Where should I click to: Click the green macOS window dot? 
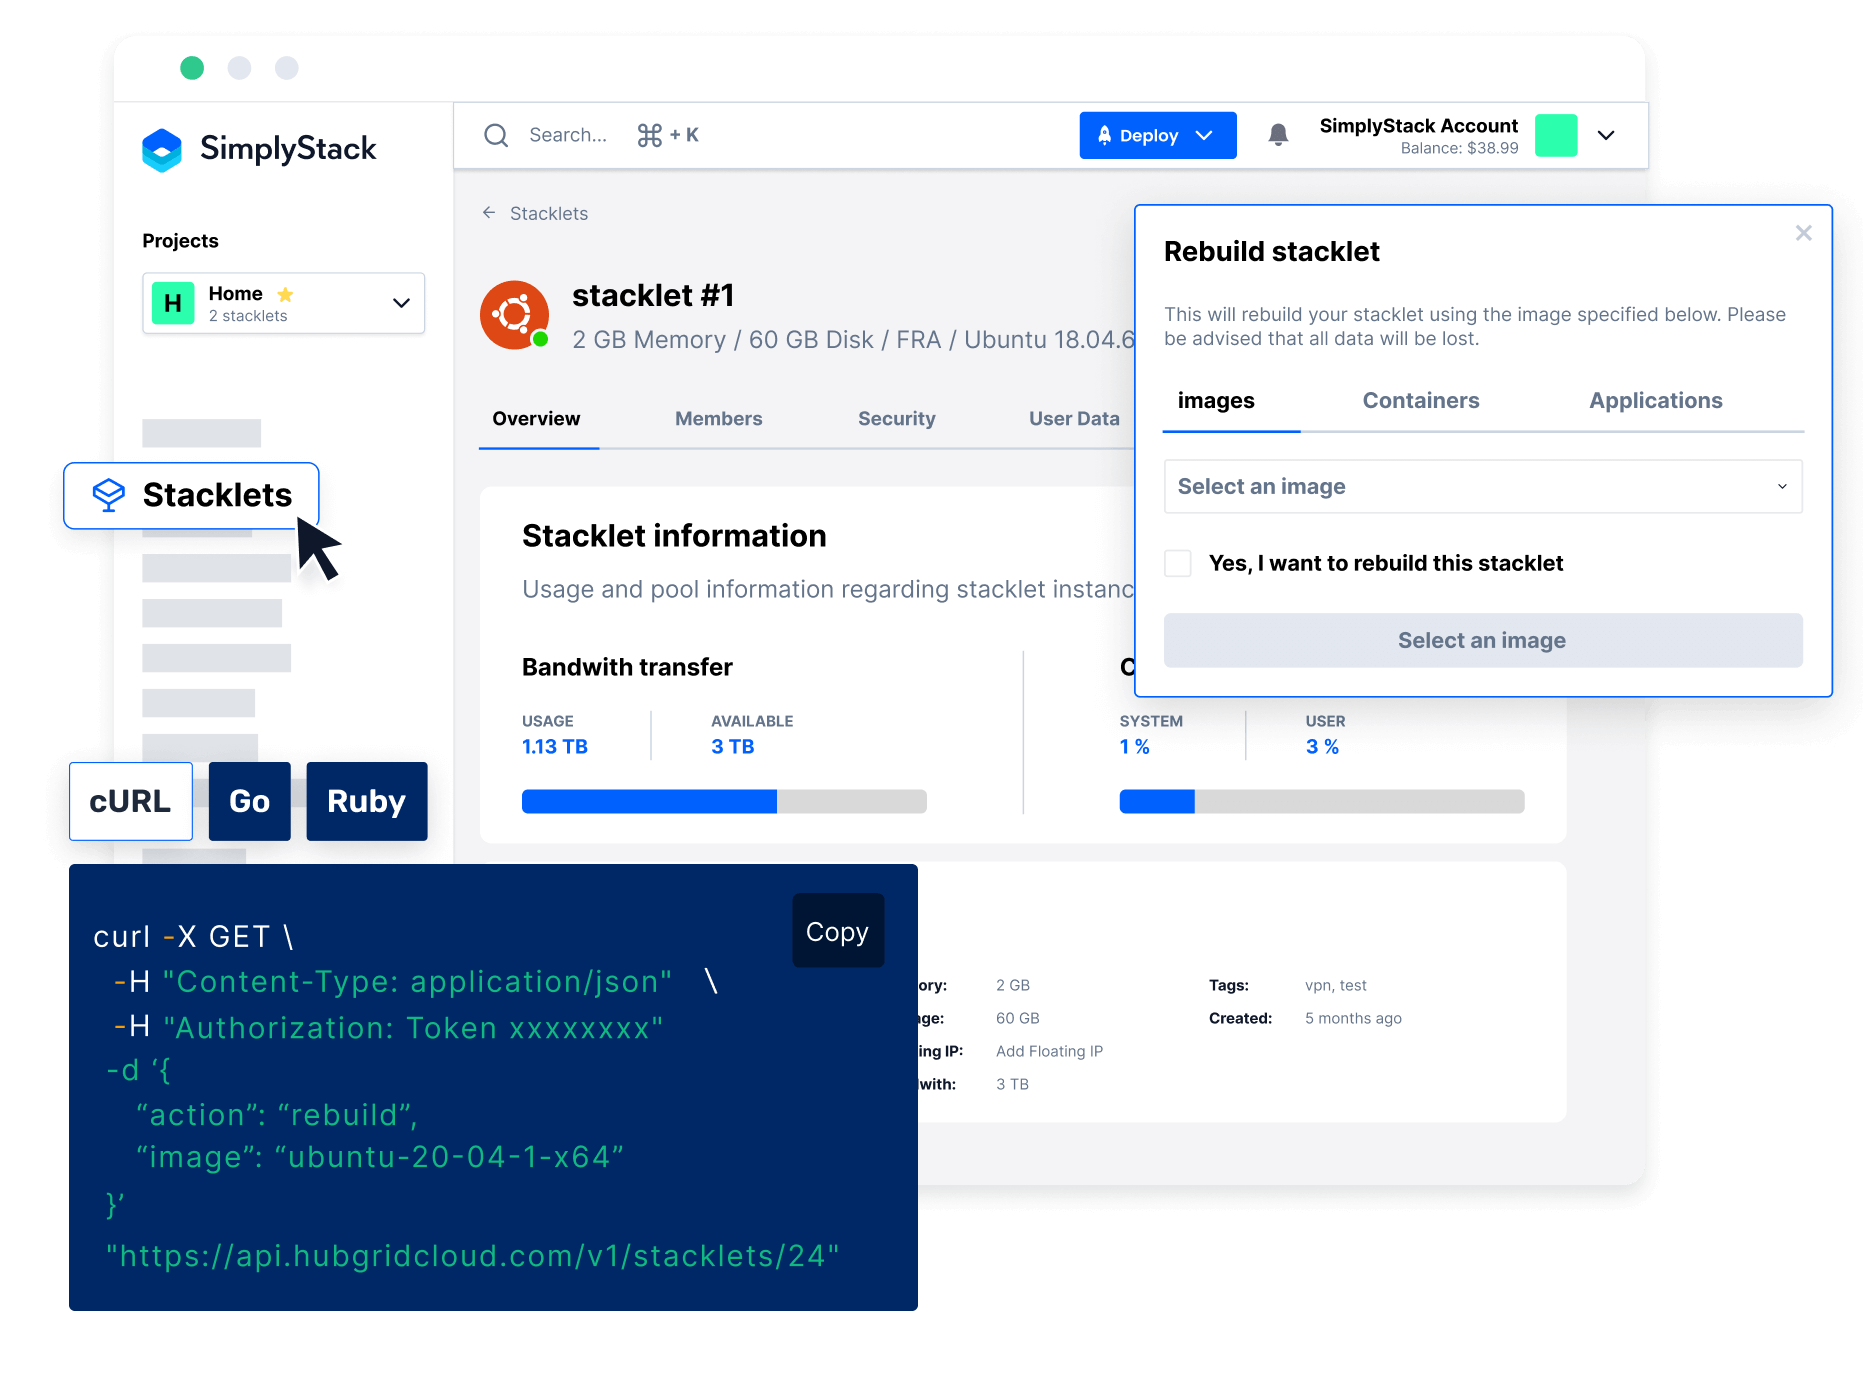192,68
